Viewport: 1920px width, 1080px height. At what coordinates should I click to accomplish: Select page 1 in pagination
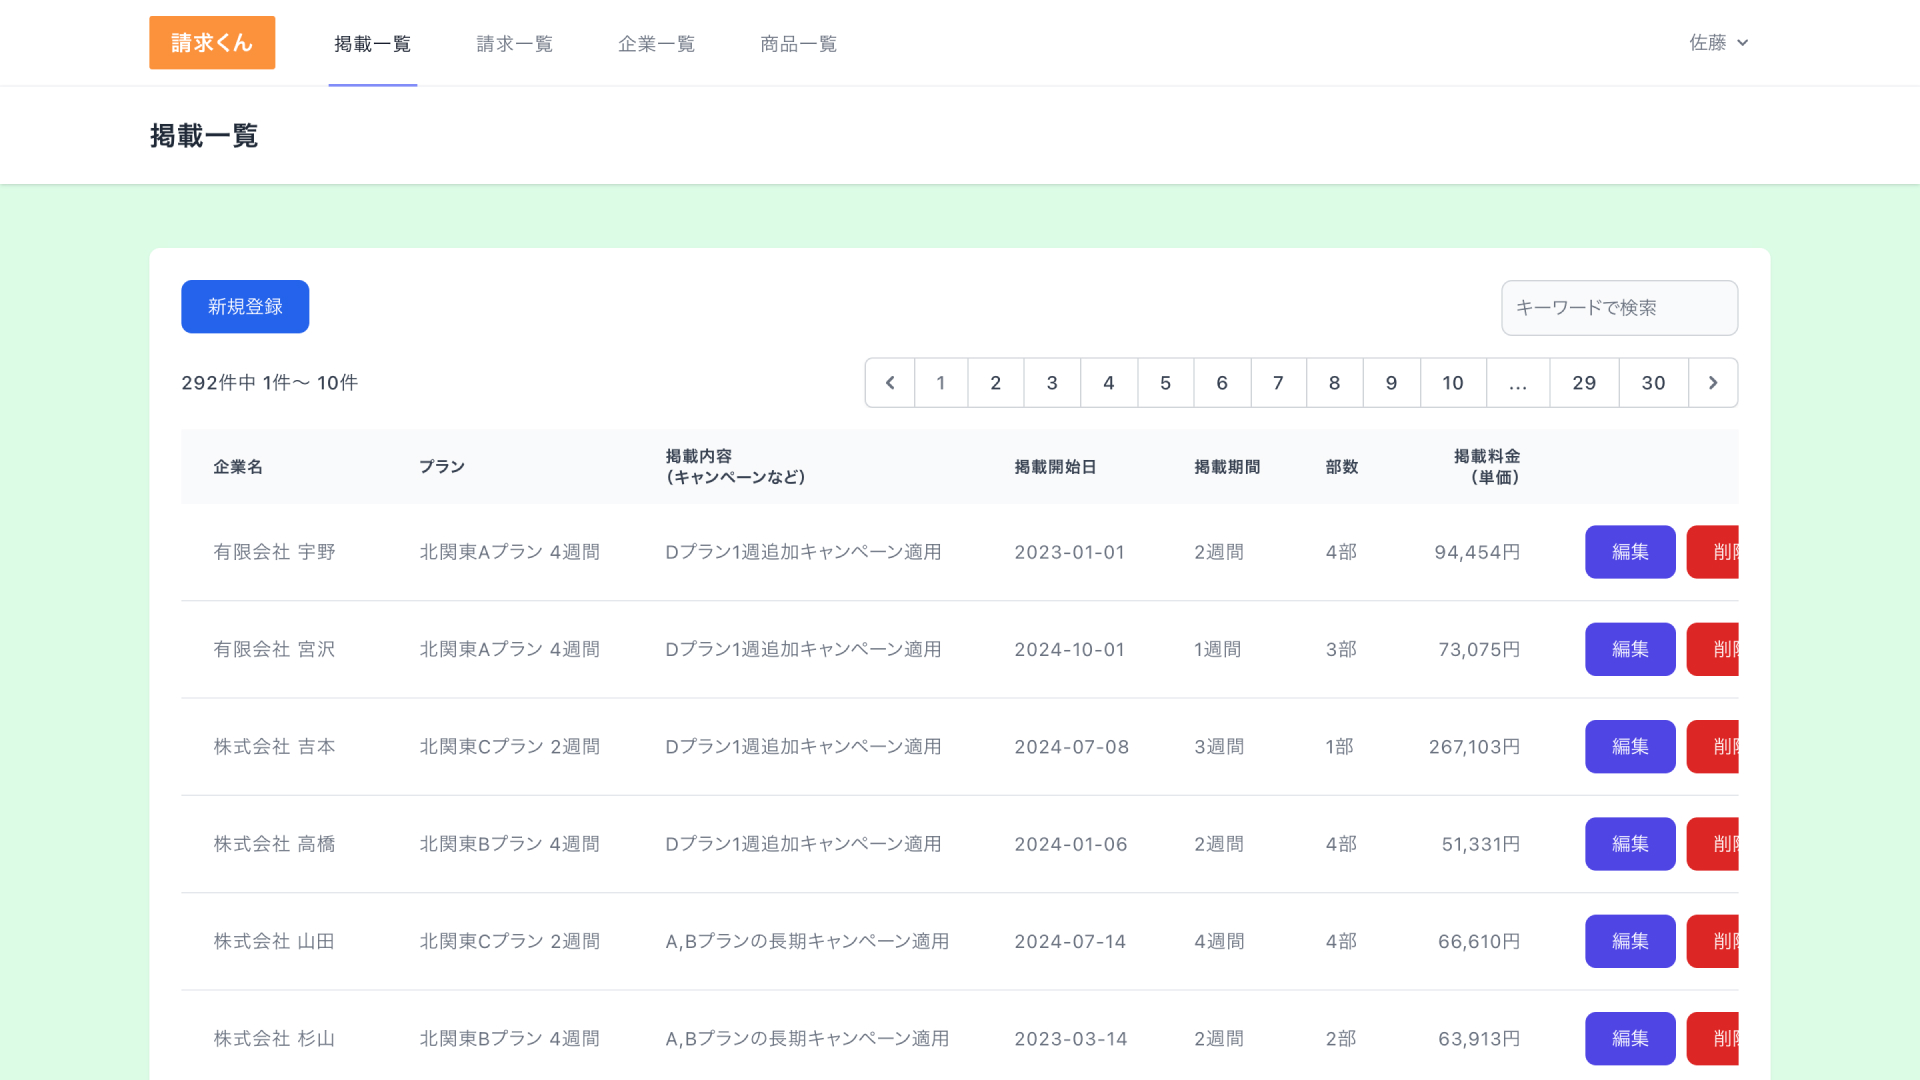pos(941,383)
